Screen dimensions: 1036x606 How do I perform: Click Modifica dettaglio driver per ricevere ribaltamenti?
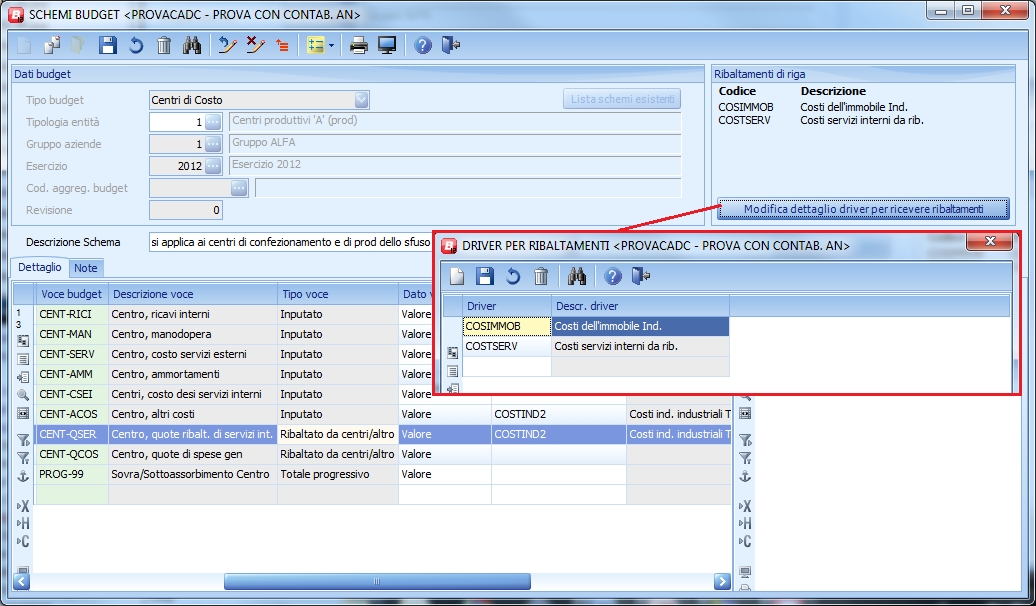864,209
